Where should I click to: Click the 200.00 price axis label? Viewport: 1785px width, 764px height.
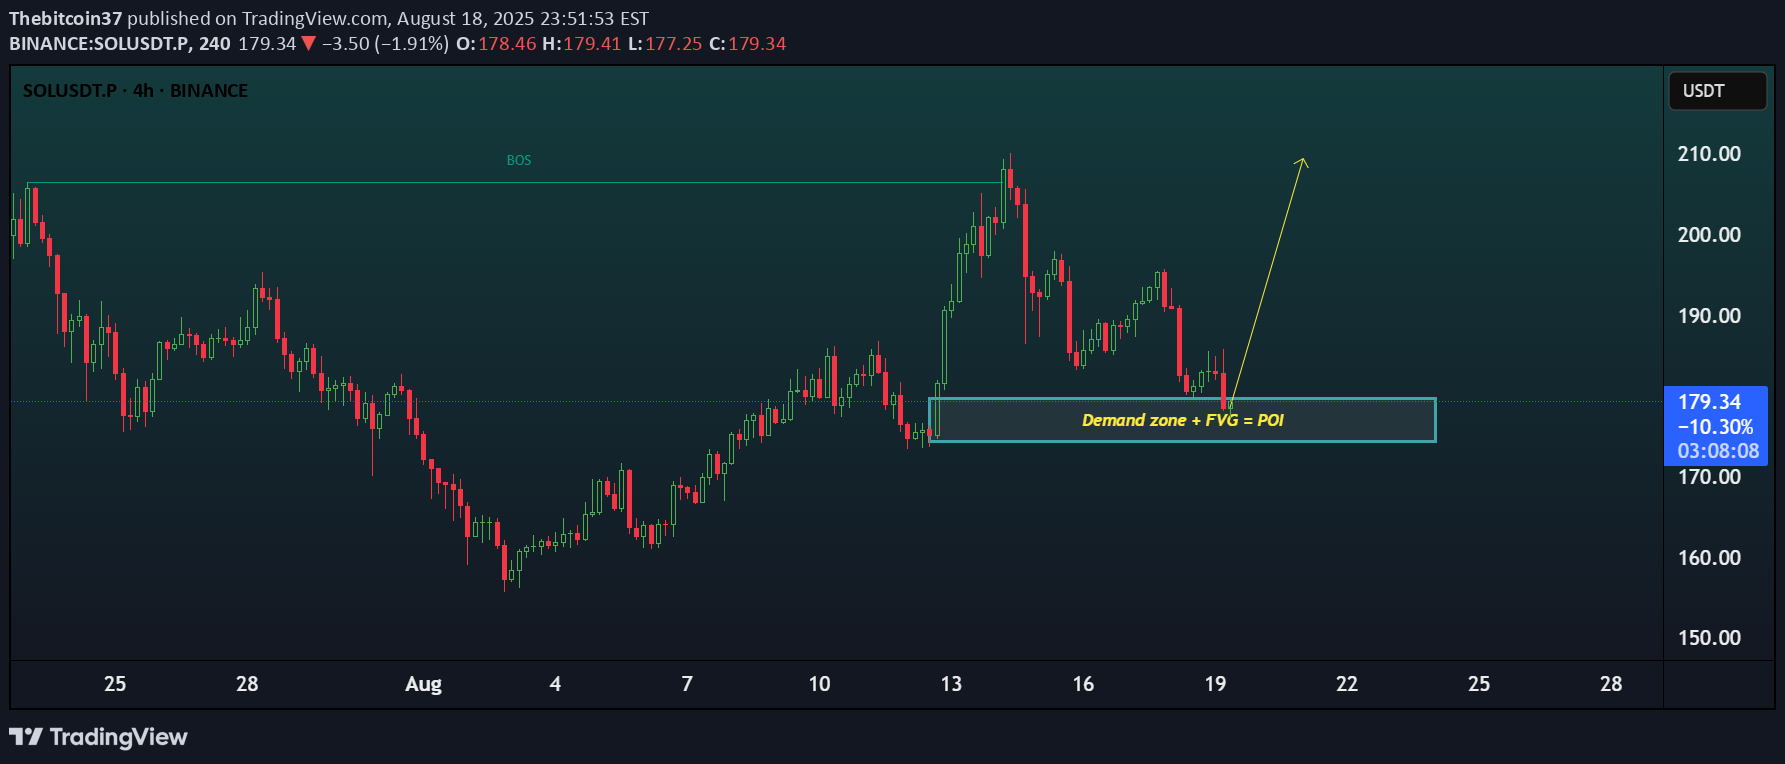1709,235
